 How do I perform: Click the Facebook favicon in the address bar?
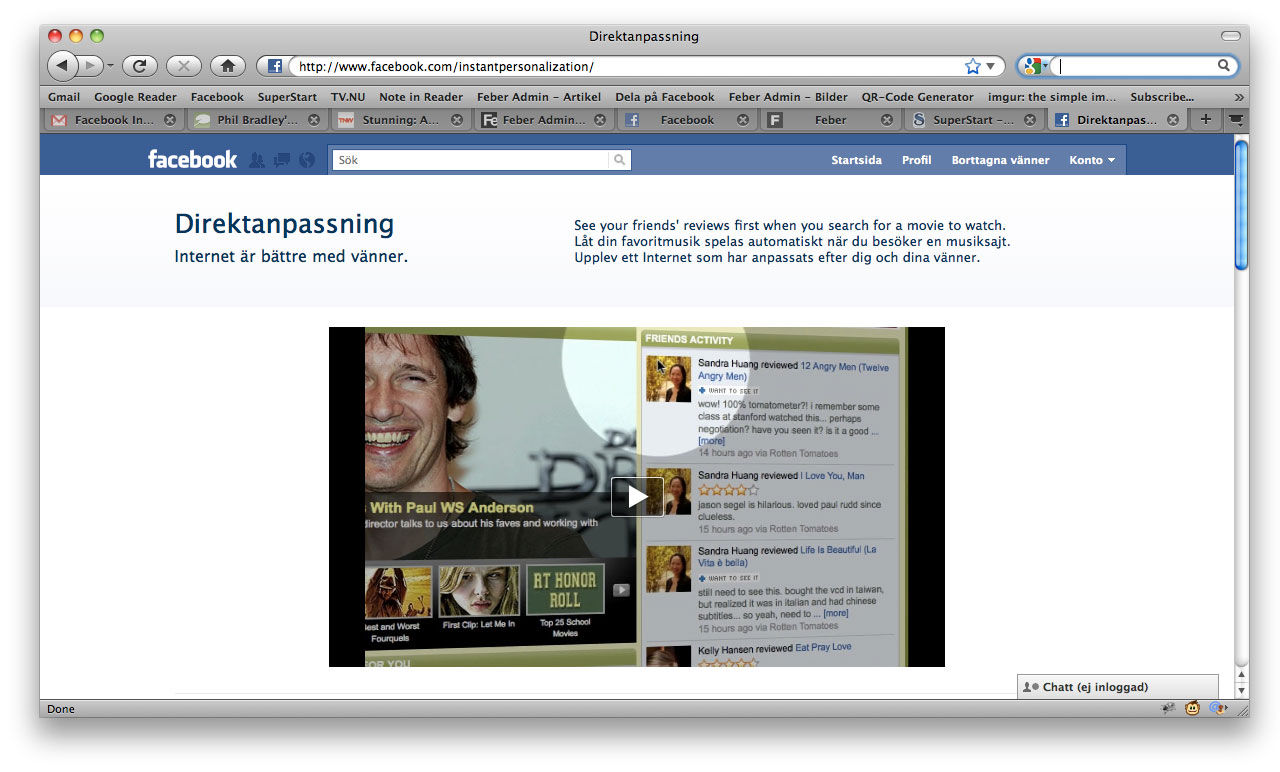pos(272,66)
